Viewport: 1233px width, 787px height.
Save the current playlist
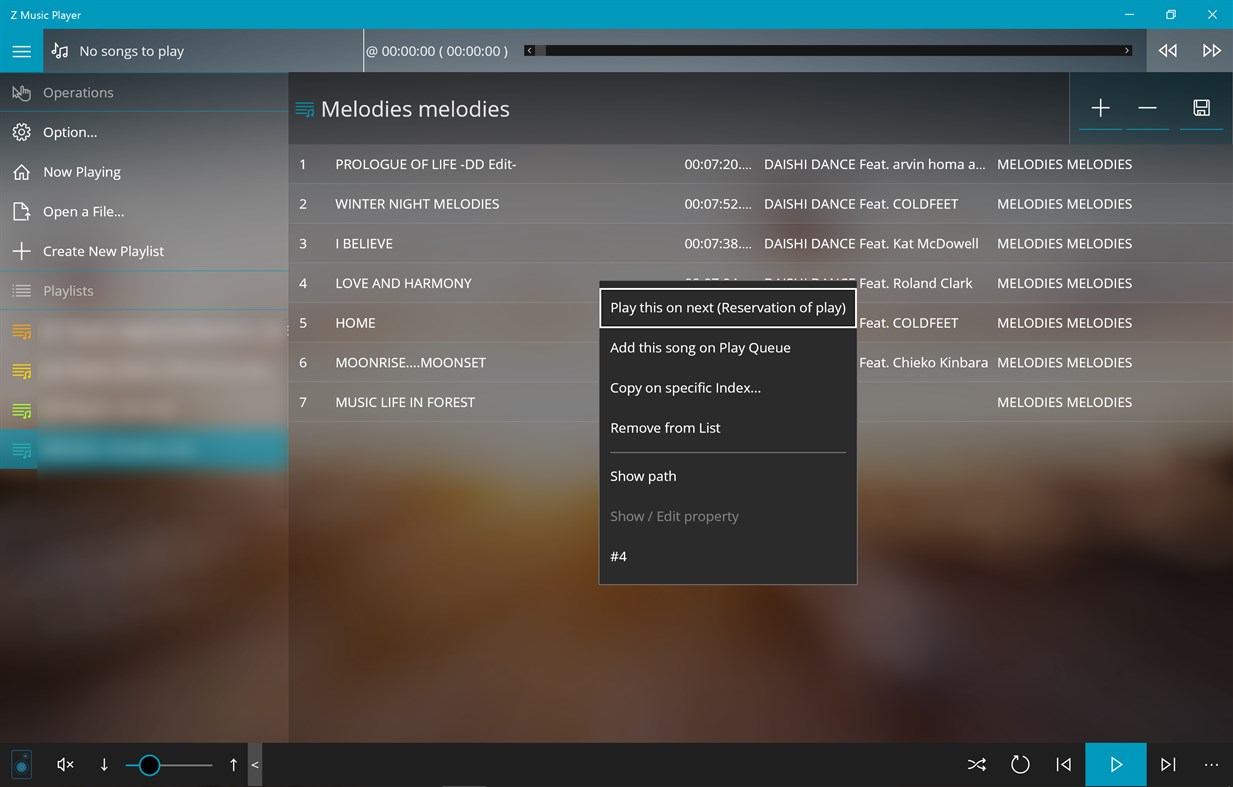[x=1201, y=108]
